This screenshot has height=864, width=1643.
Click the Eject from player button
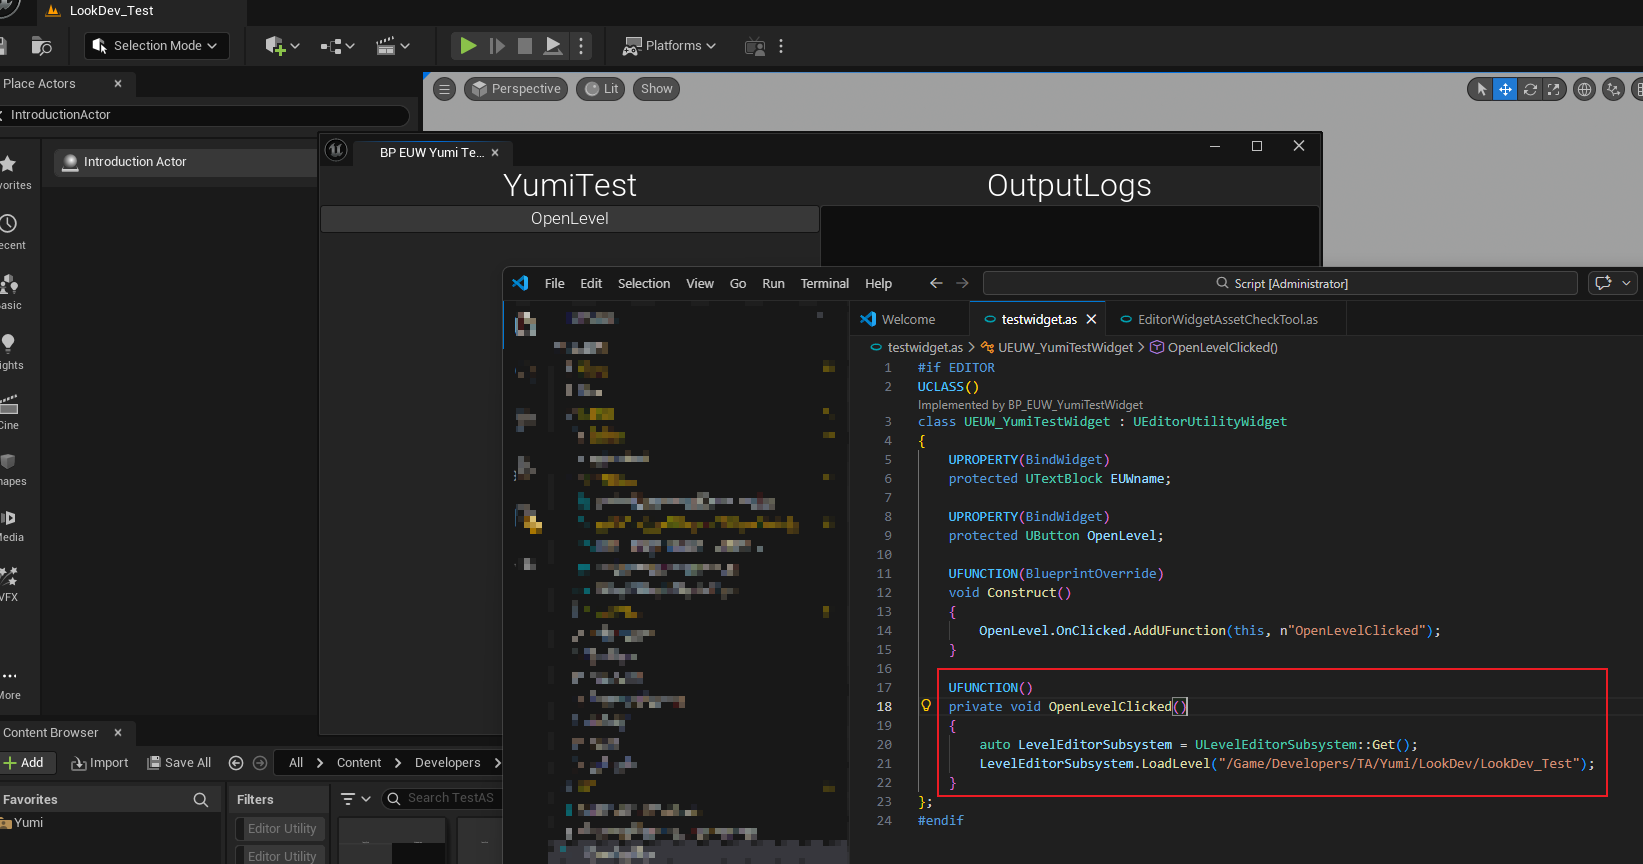[x=553, y=46]
